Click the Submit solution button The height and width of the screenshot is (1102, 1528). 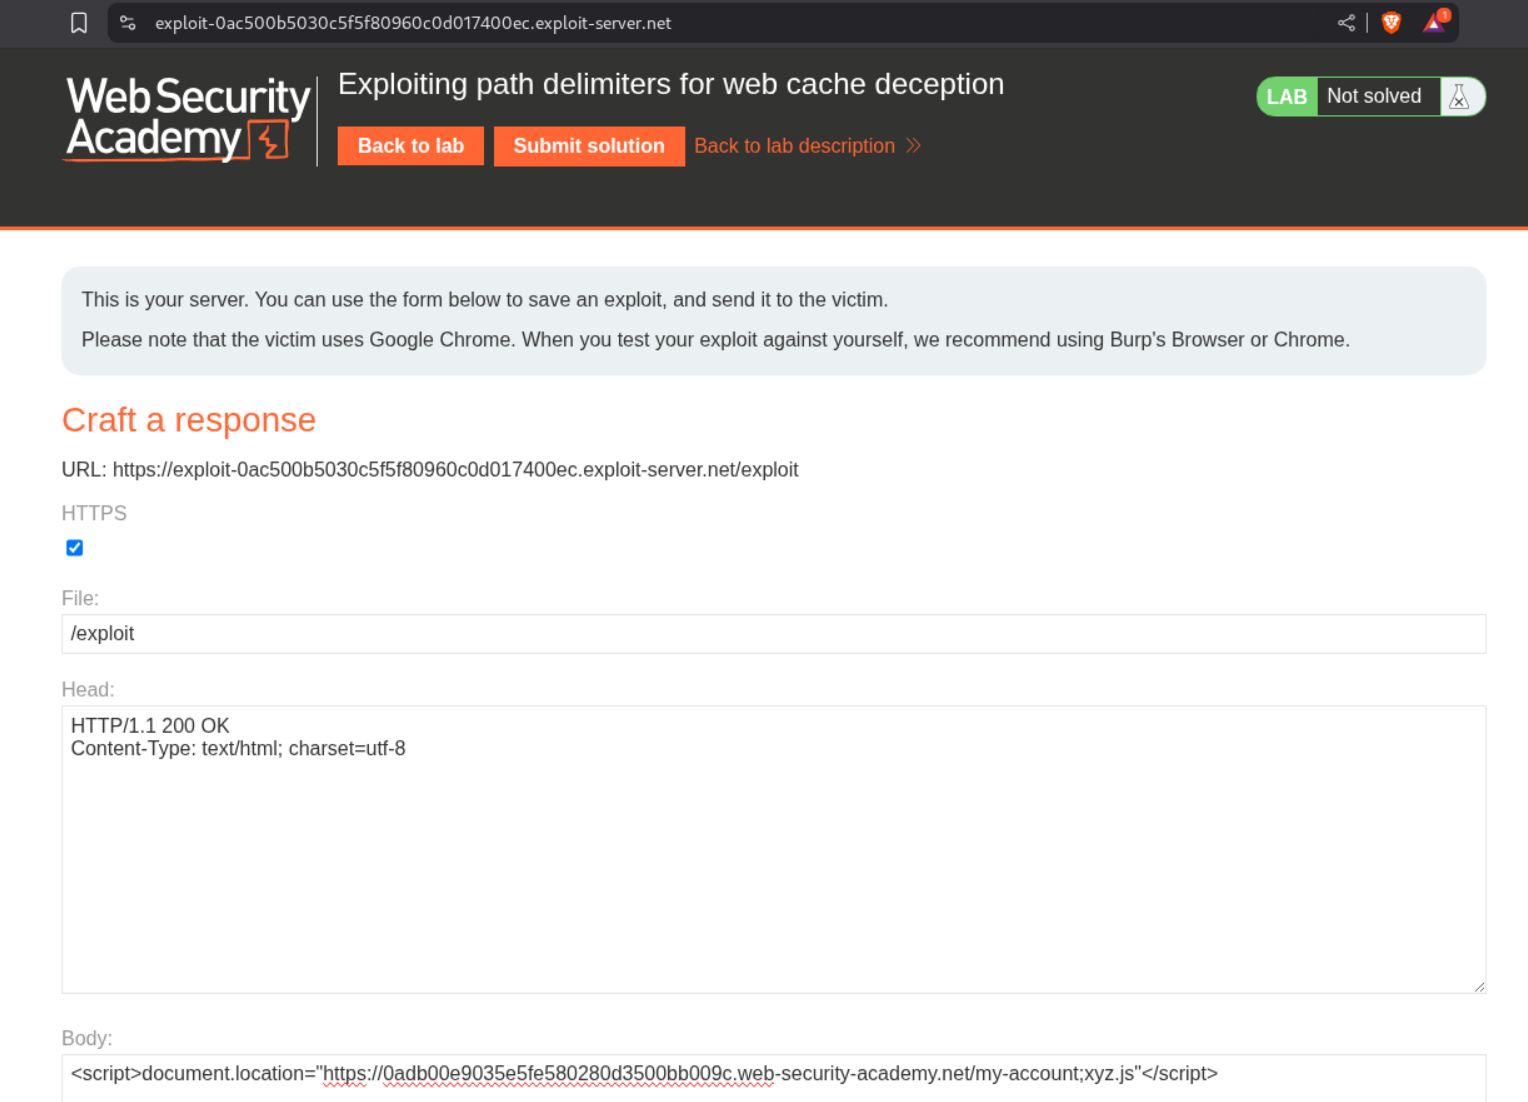pos(589,146)
